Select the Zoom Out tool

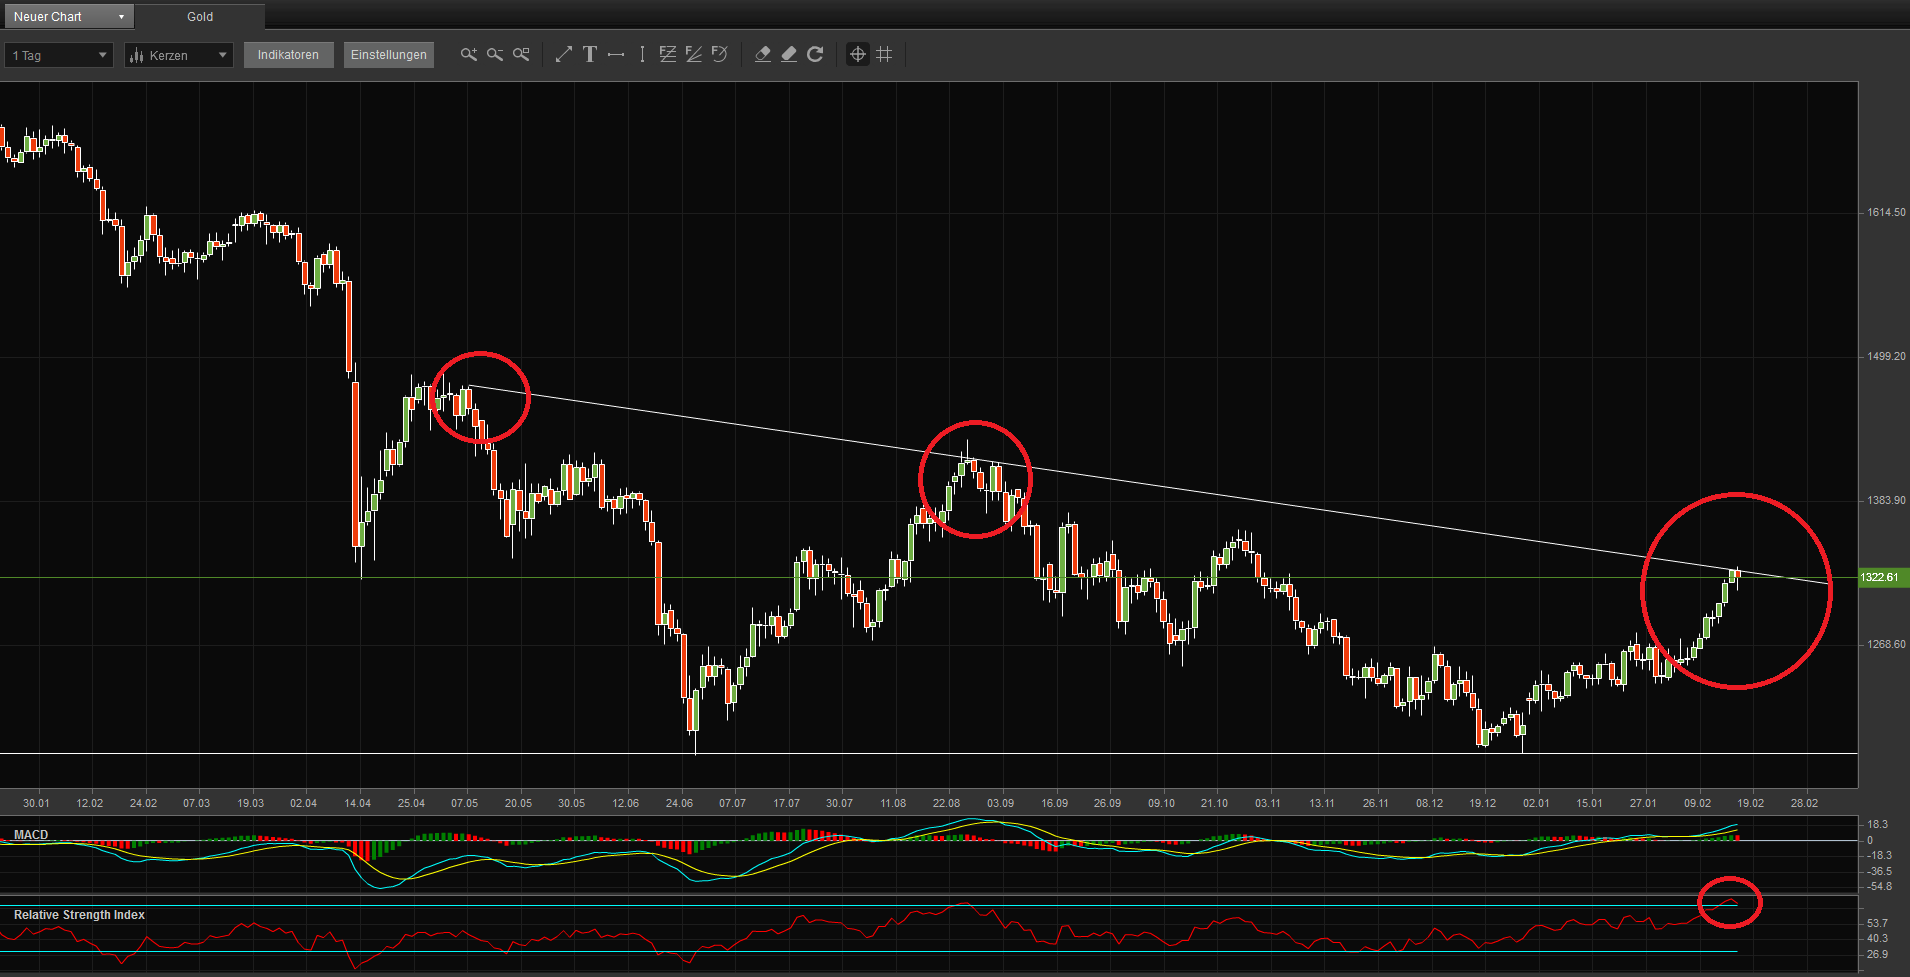point(494,55)
